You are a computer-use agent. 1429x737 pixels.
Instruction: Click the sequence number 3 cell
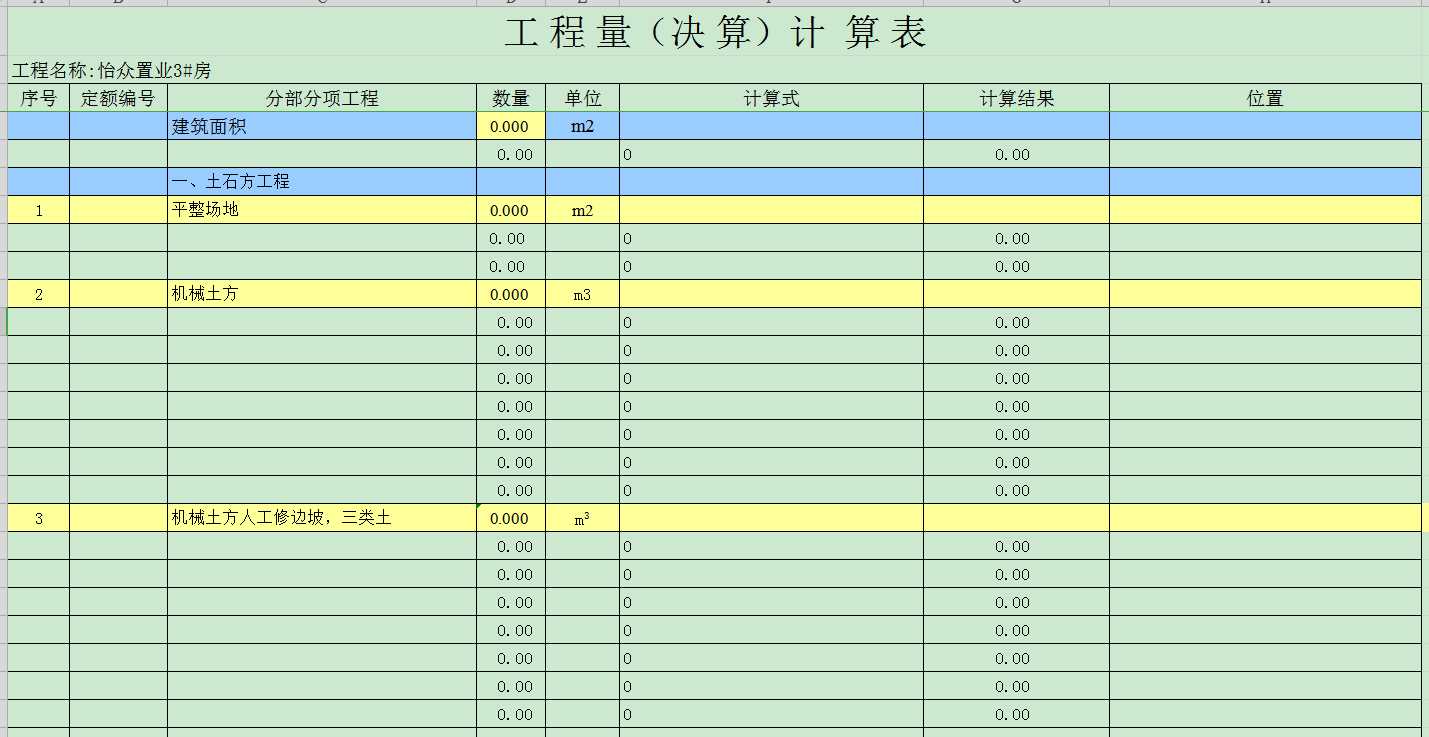(x=39, y=518)
